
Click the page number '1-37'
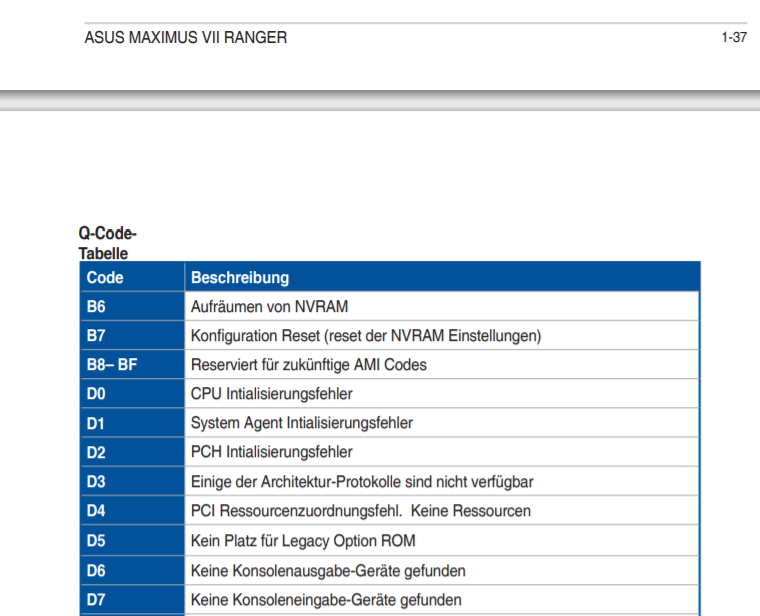tap(734, 37)
